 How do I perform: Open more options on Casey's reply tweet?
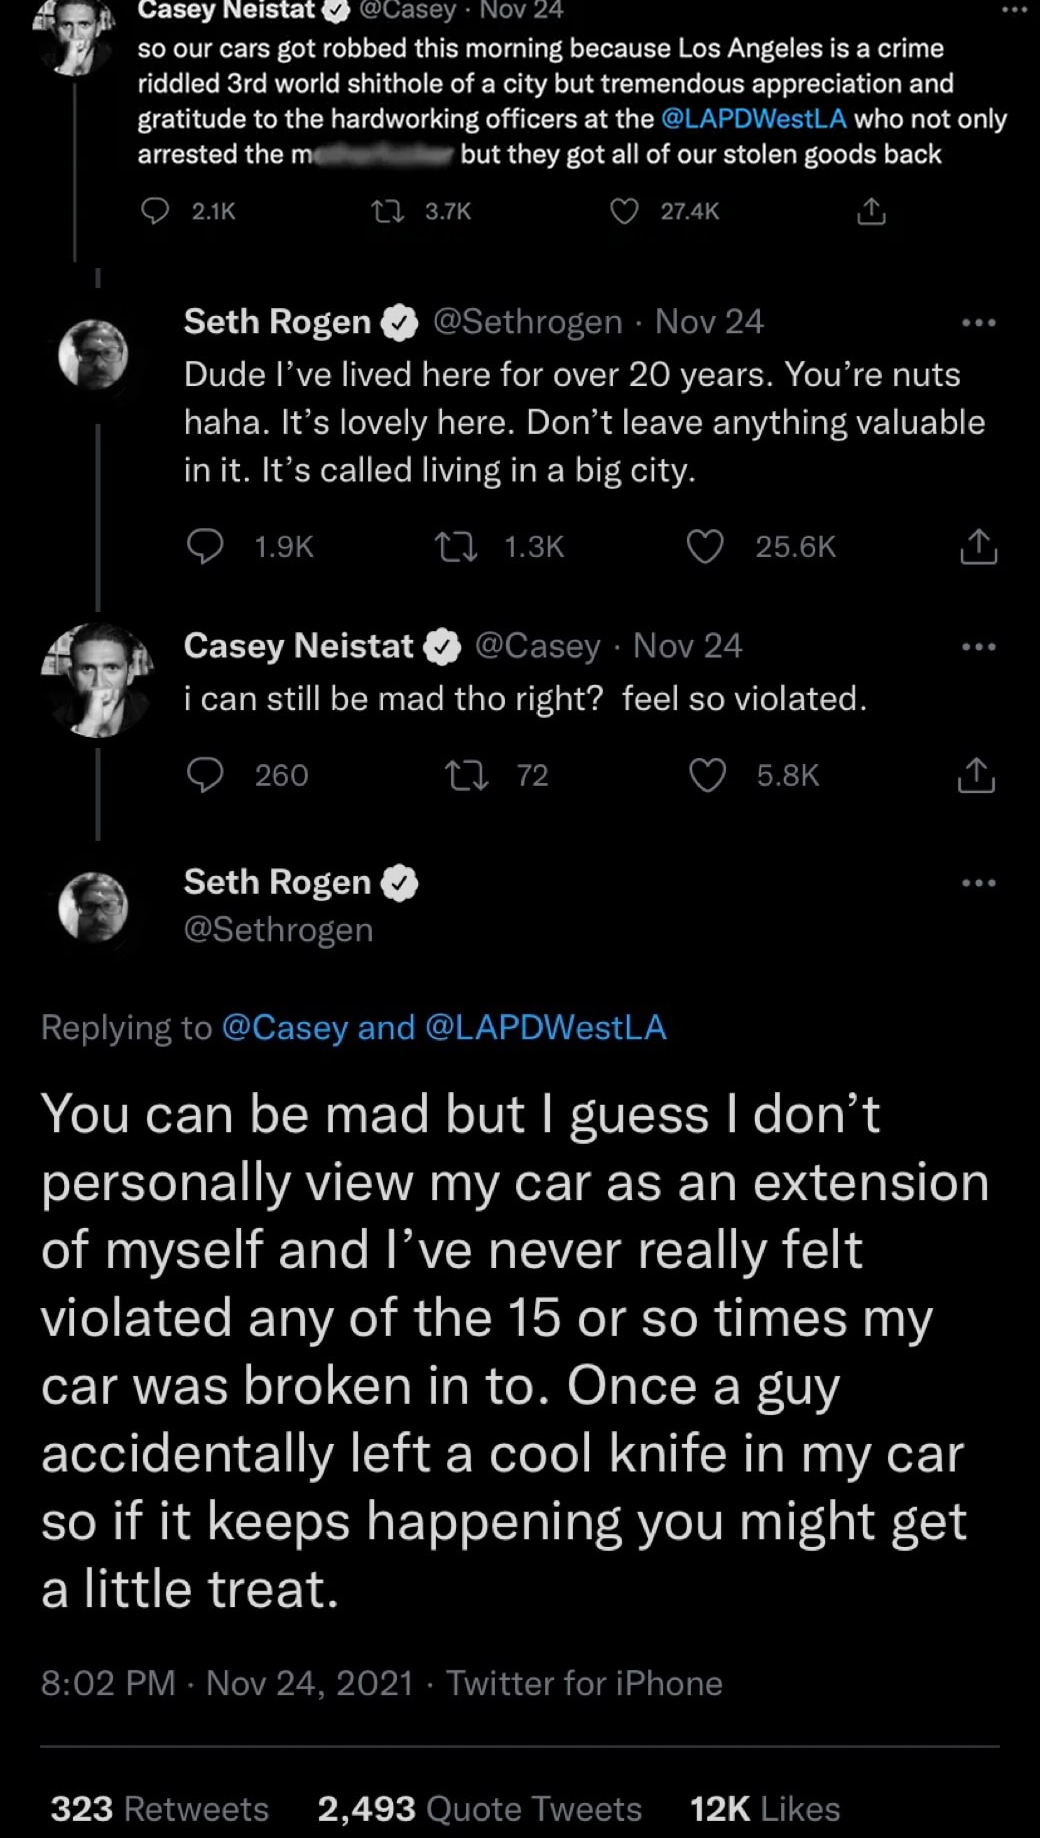coord(978,647)
